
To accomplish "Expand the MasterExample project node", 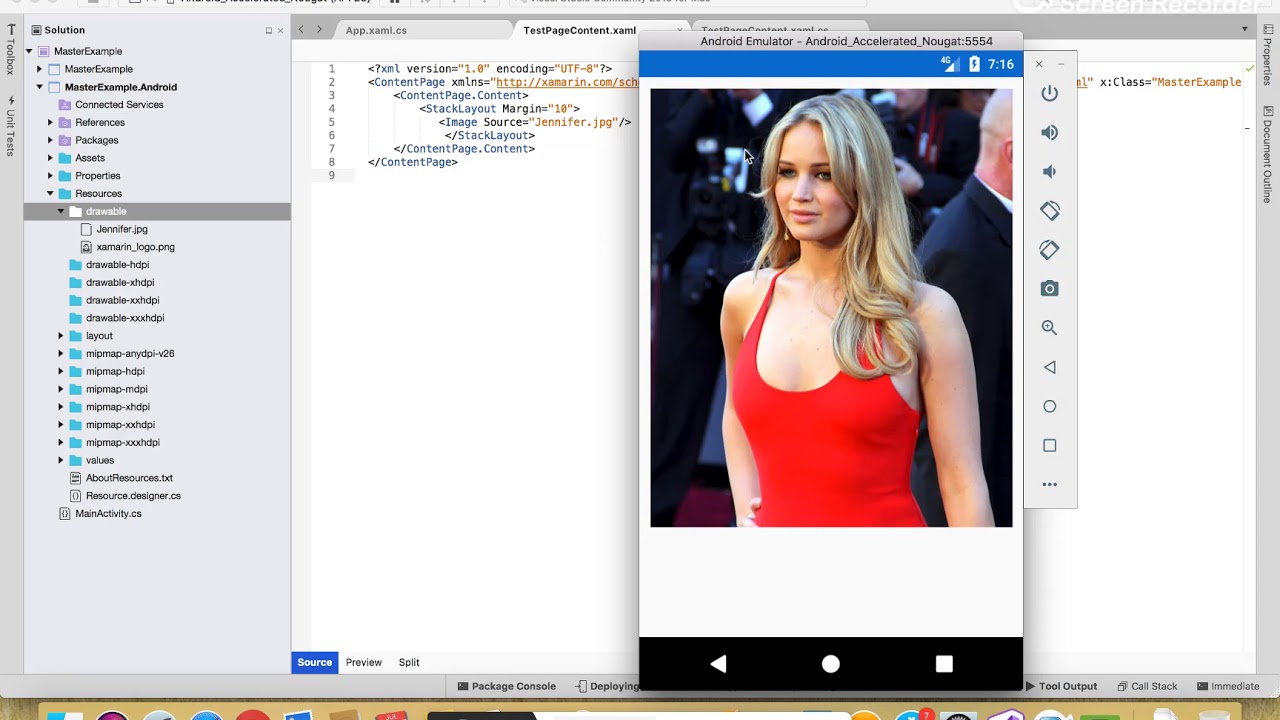I will (39, 69).
